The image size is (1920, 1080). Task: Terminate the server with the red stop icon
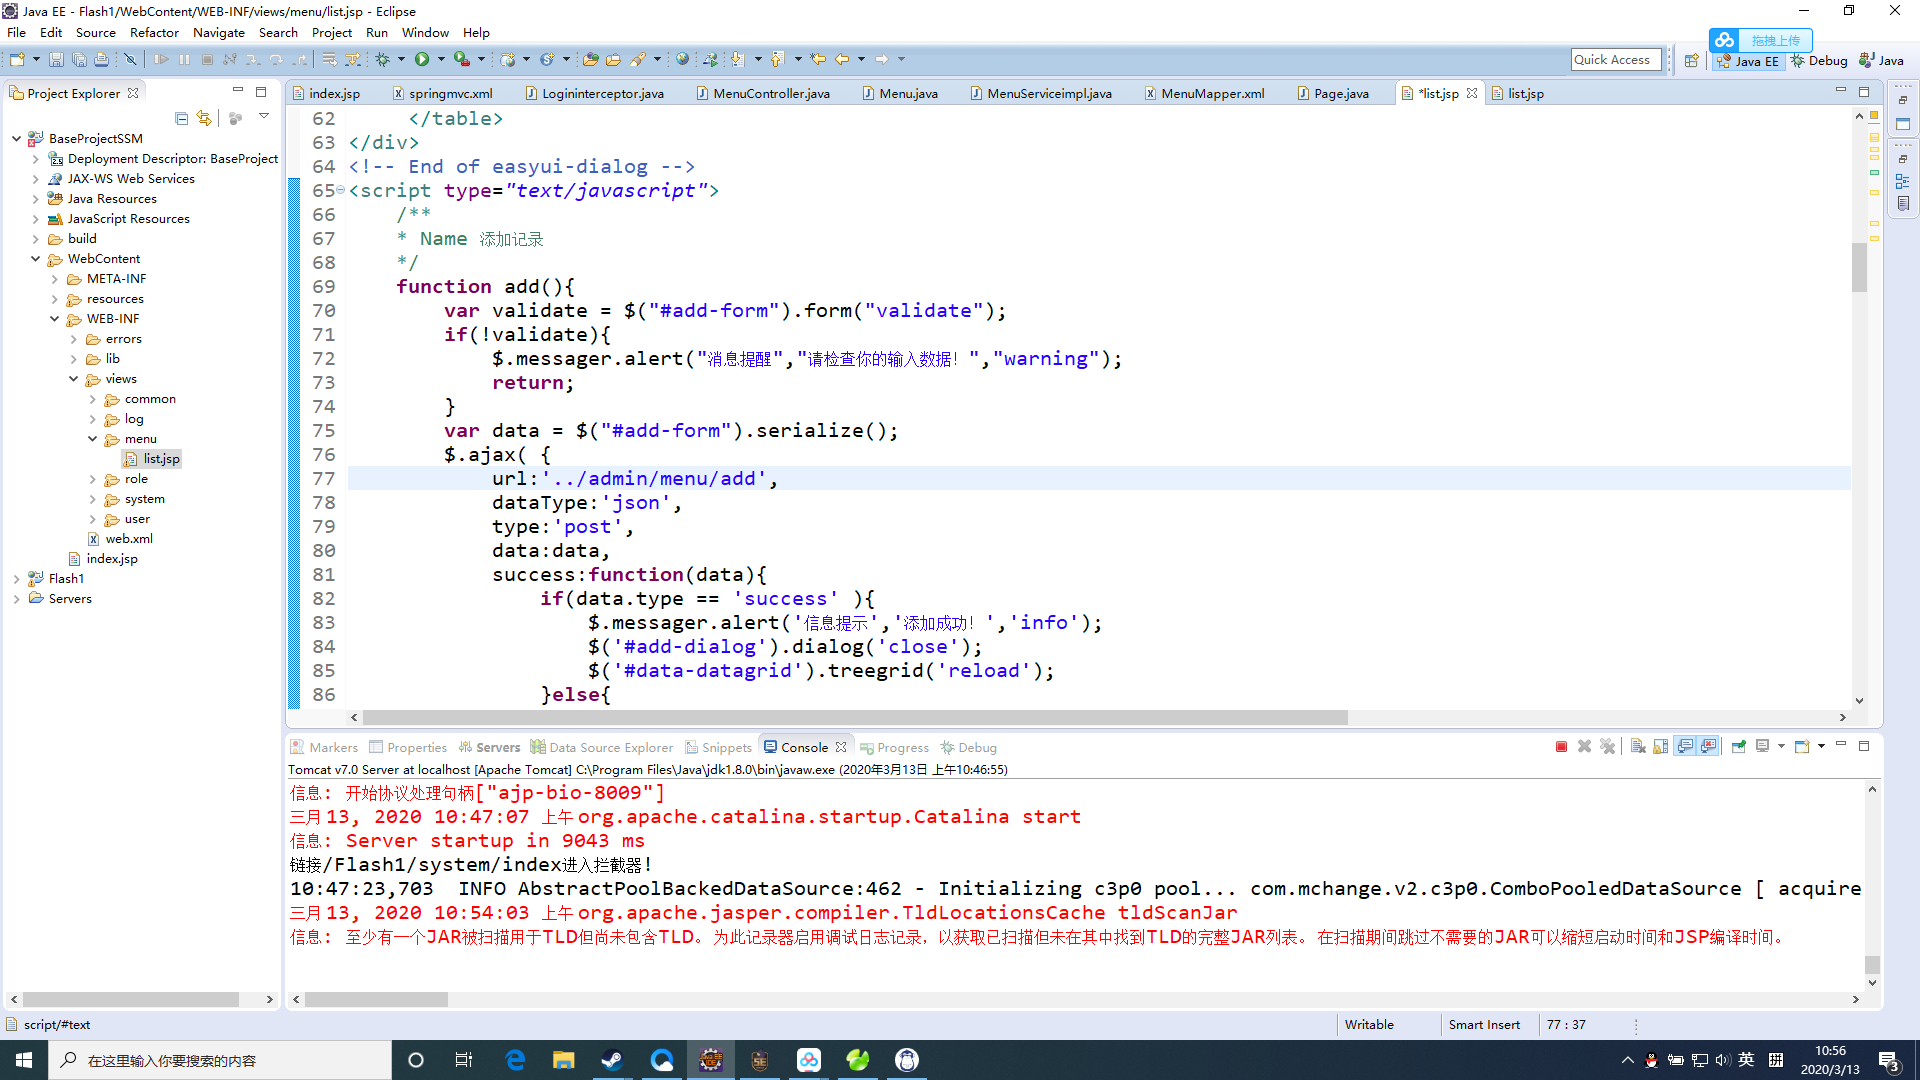pyautogui.click(x=1561, y=747)
